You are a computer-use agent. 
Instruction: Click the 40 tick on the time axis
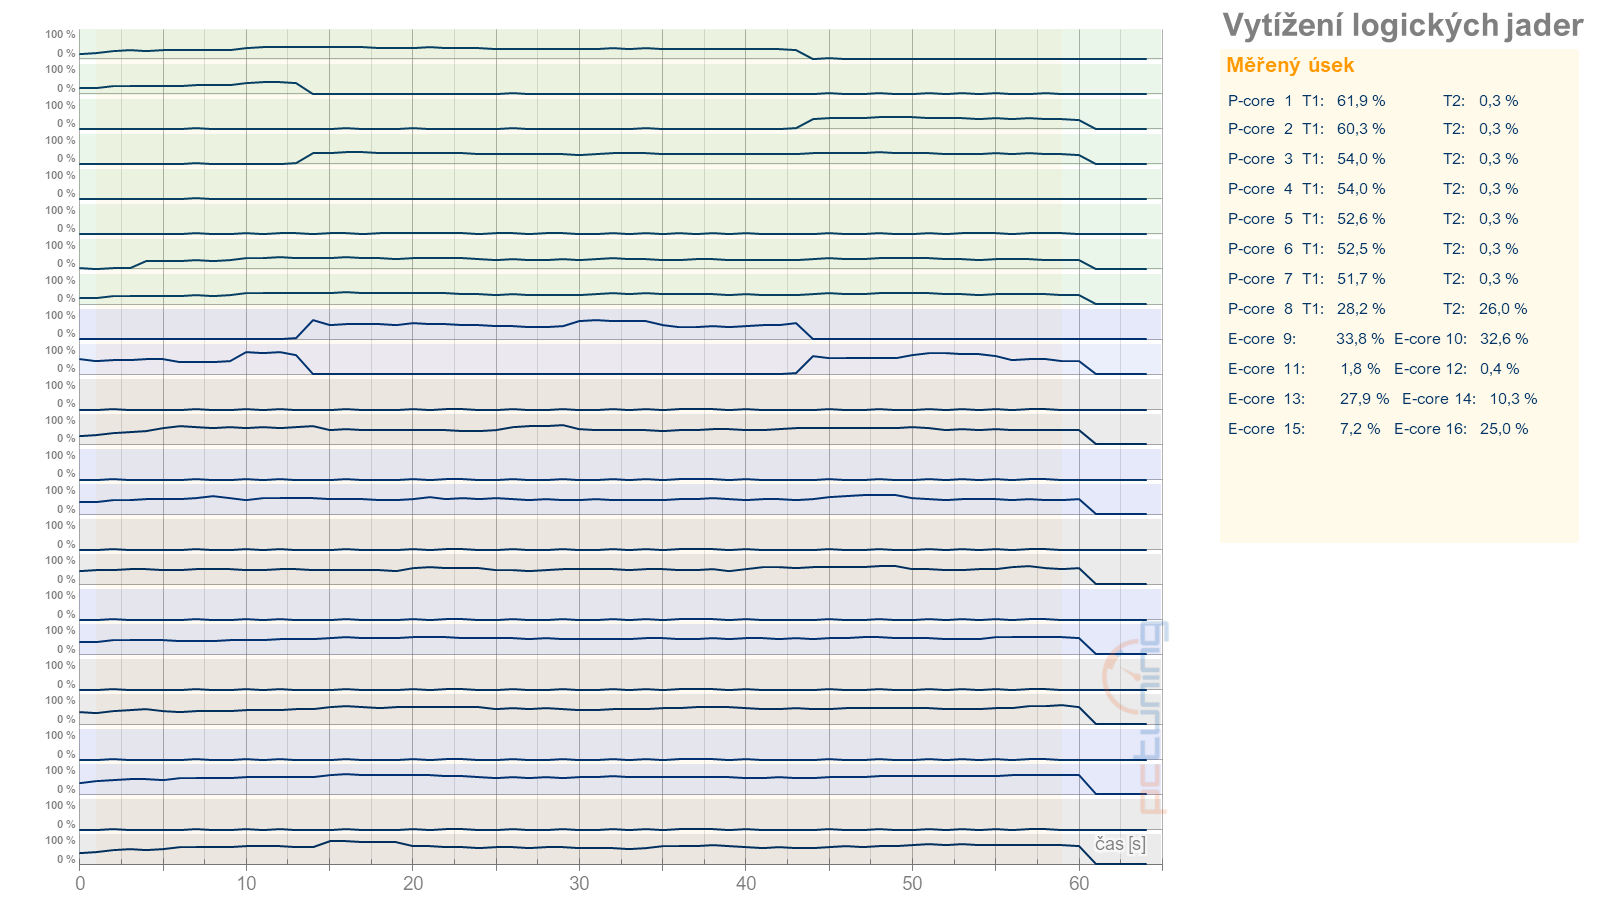[746, 884]
